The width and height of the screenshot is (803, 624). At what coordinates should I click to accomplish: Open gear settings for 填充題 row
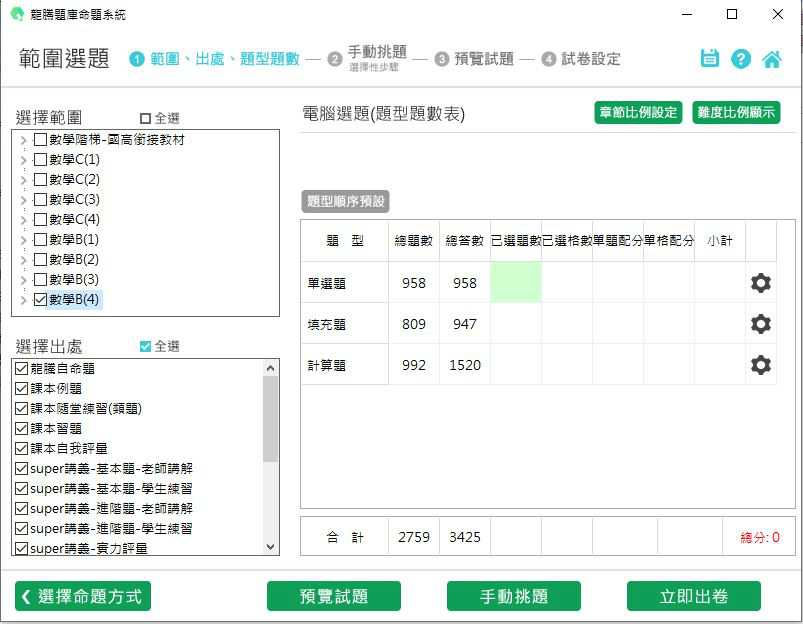tap(760, 324)
